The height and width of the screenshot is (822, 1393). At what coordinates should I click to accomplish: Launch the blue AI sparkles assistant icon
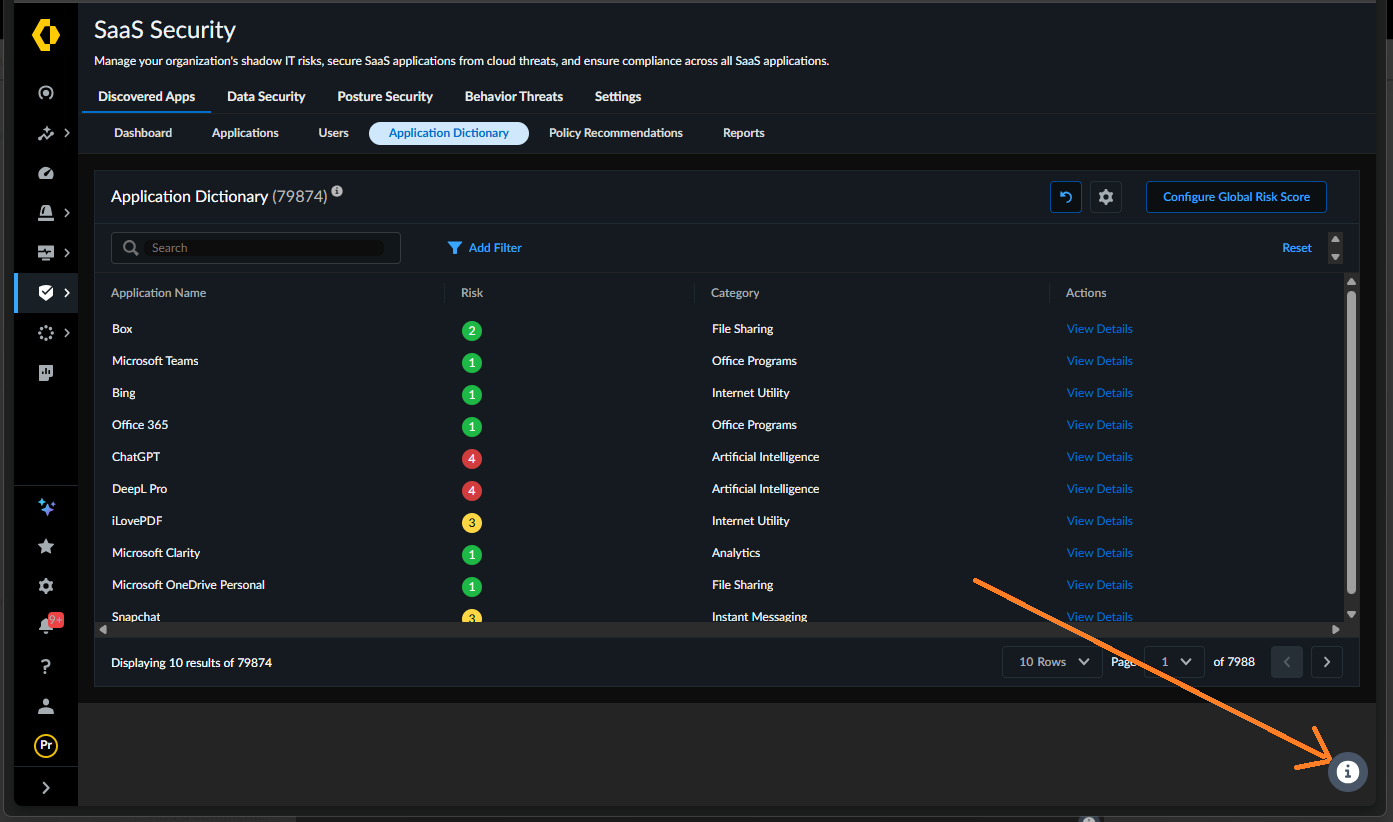pos(46,507)
